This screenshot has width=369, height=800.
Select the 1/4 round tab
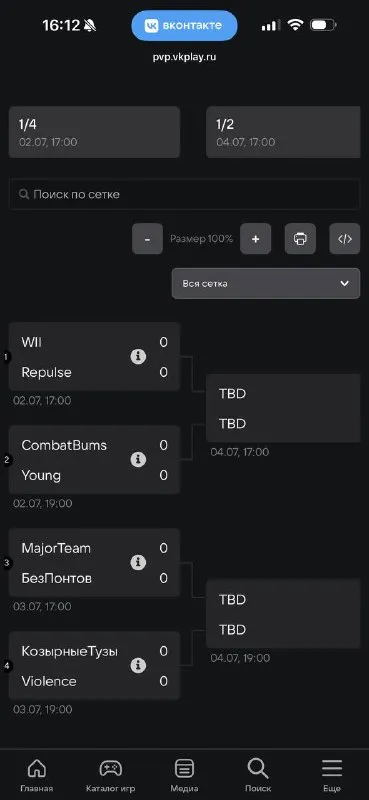(x=94, y=132)
